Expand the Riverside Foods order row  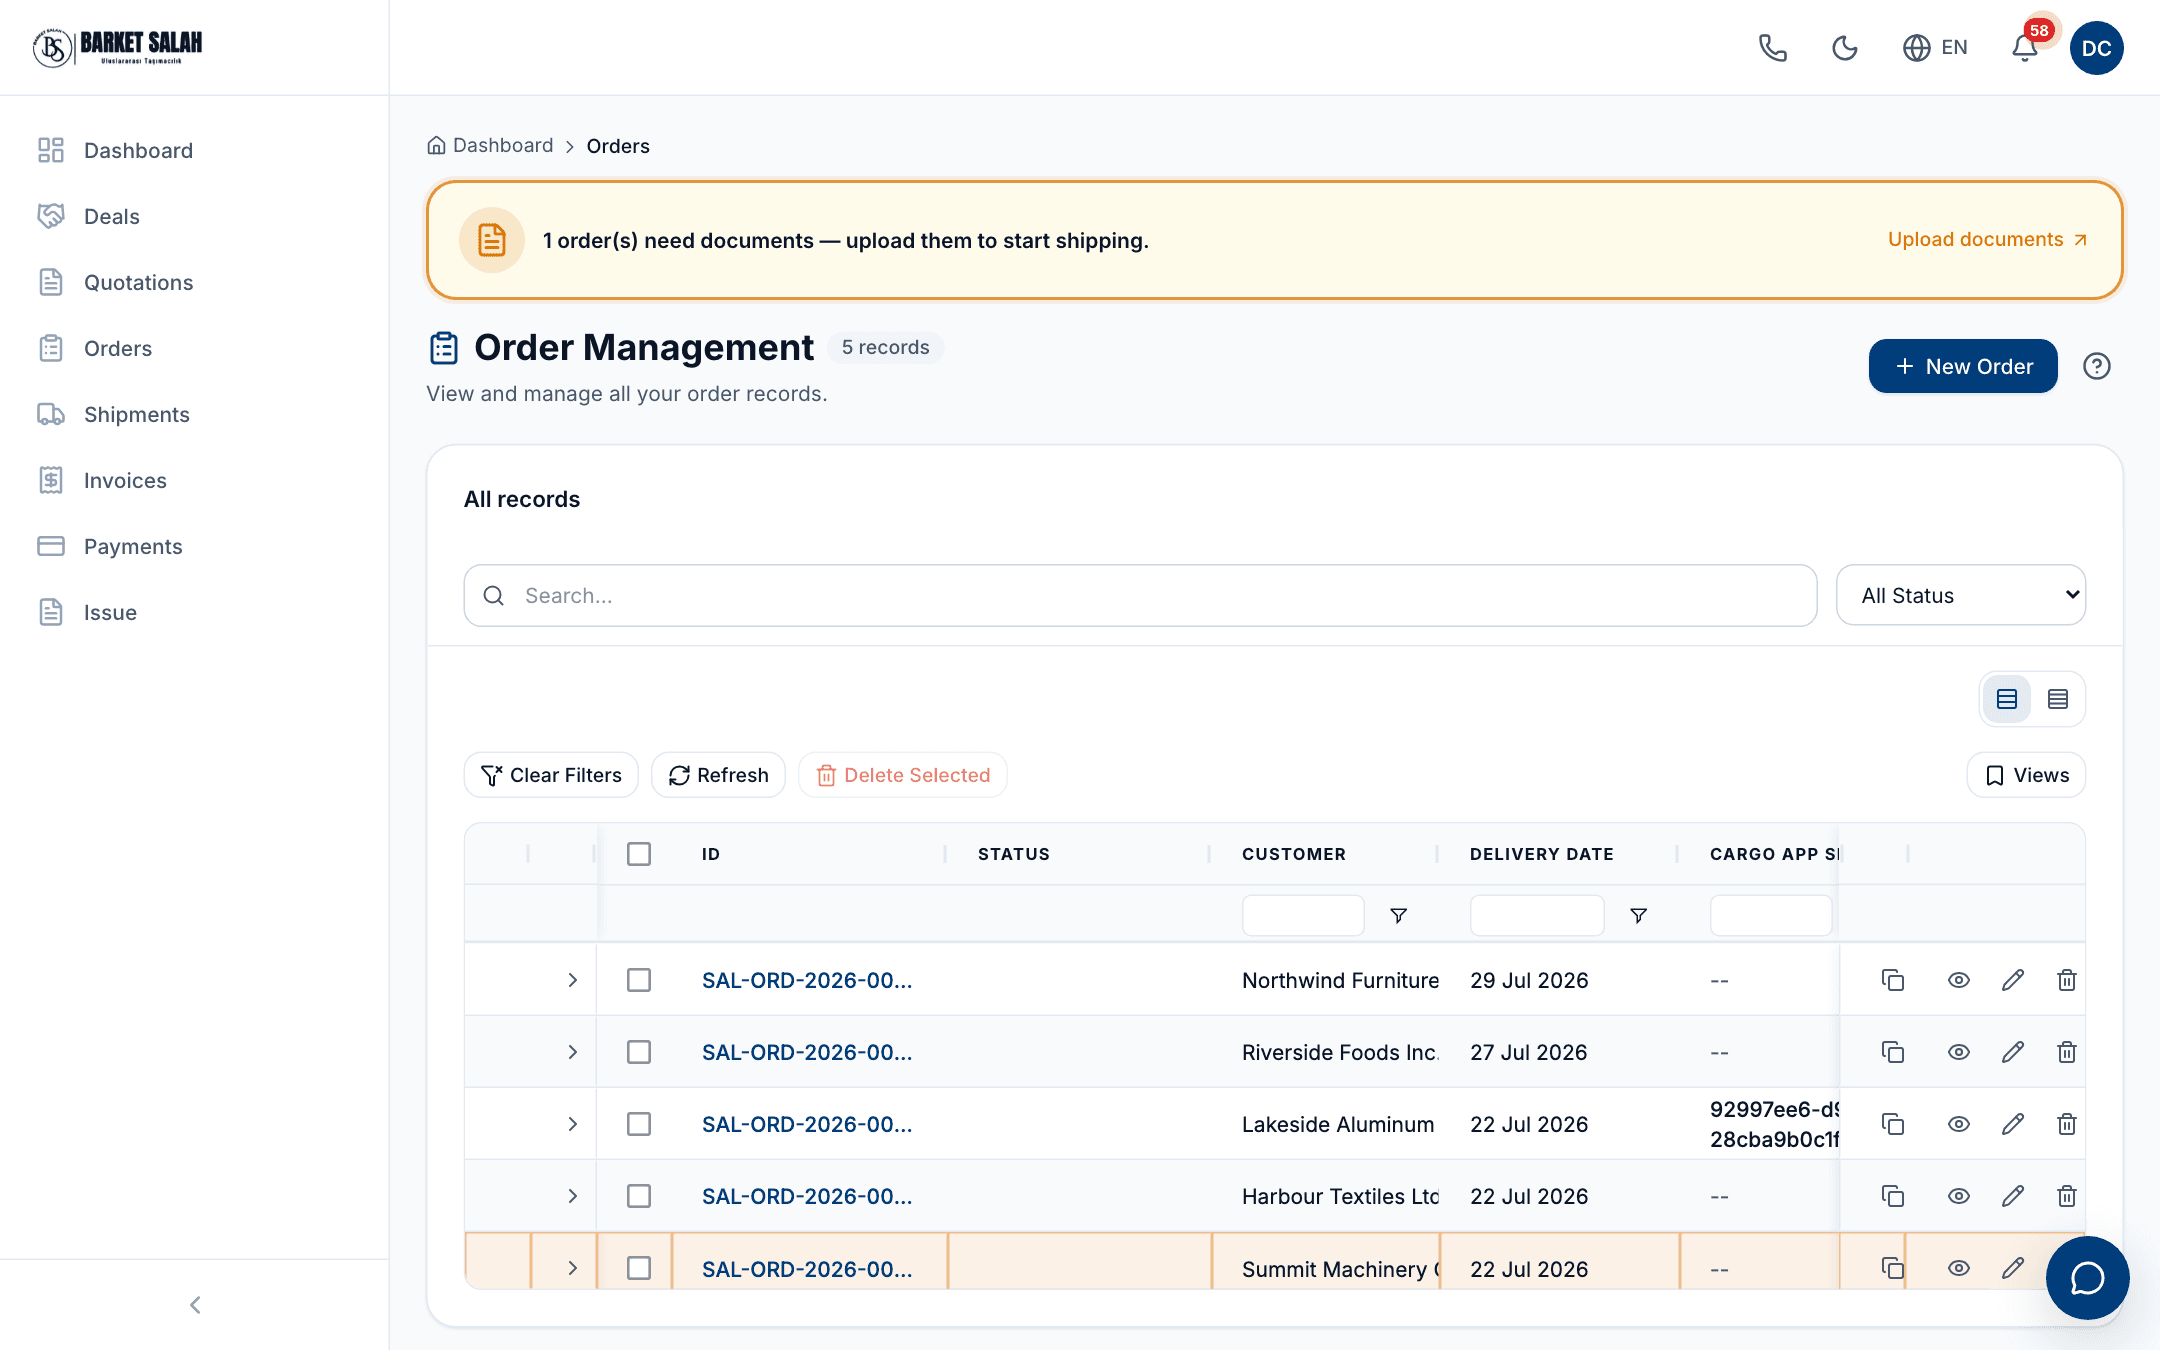pos(573,1052)
